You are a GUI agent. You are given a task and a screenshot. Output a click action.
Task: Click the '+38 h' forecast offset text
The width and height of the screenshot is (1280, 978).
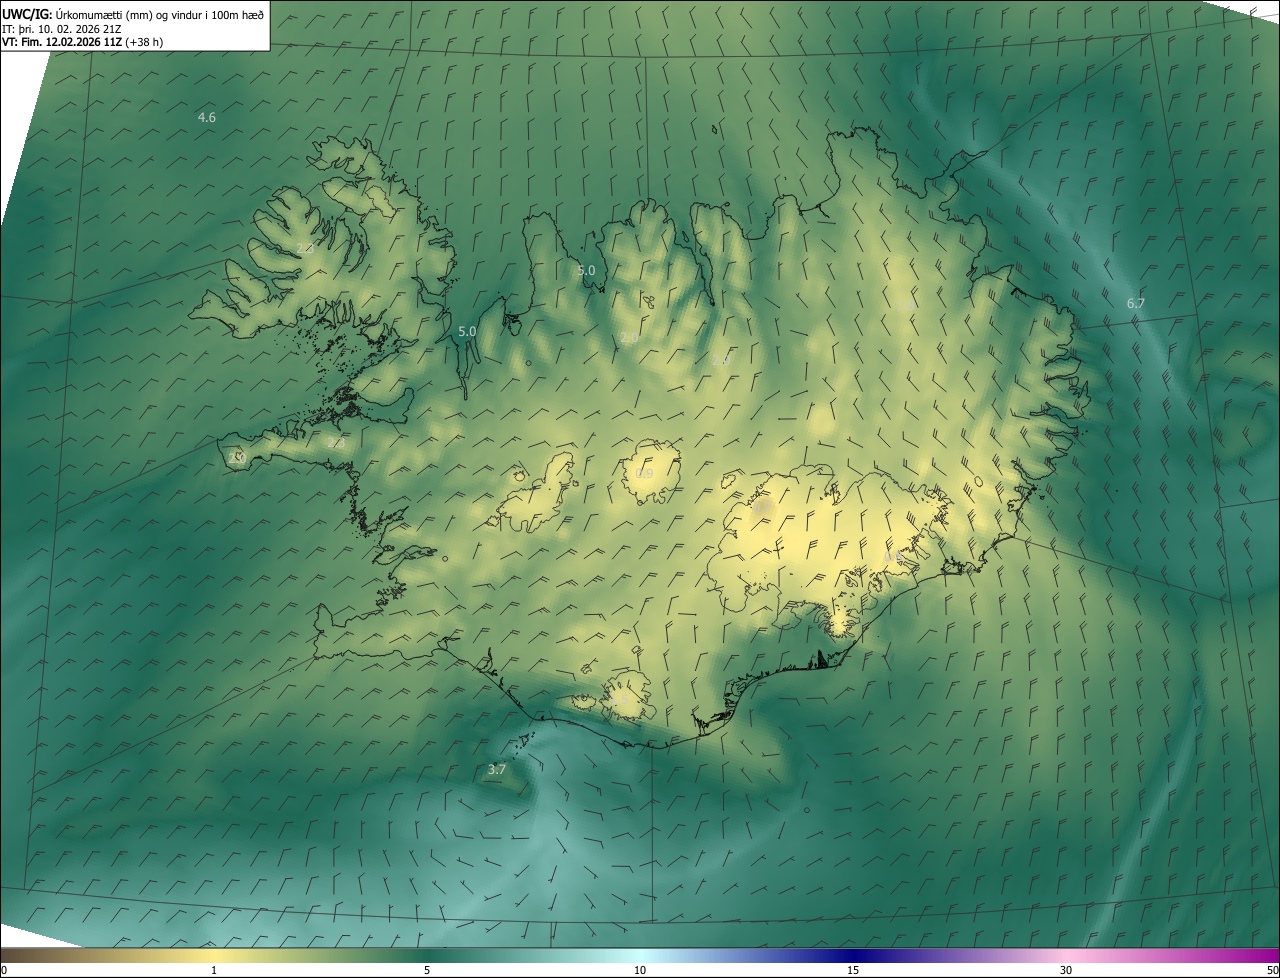tap(144, 42)
